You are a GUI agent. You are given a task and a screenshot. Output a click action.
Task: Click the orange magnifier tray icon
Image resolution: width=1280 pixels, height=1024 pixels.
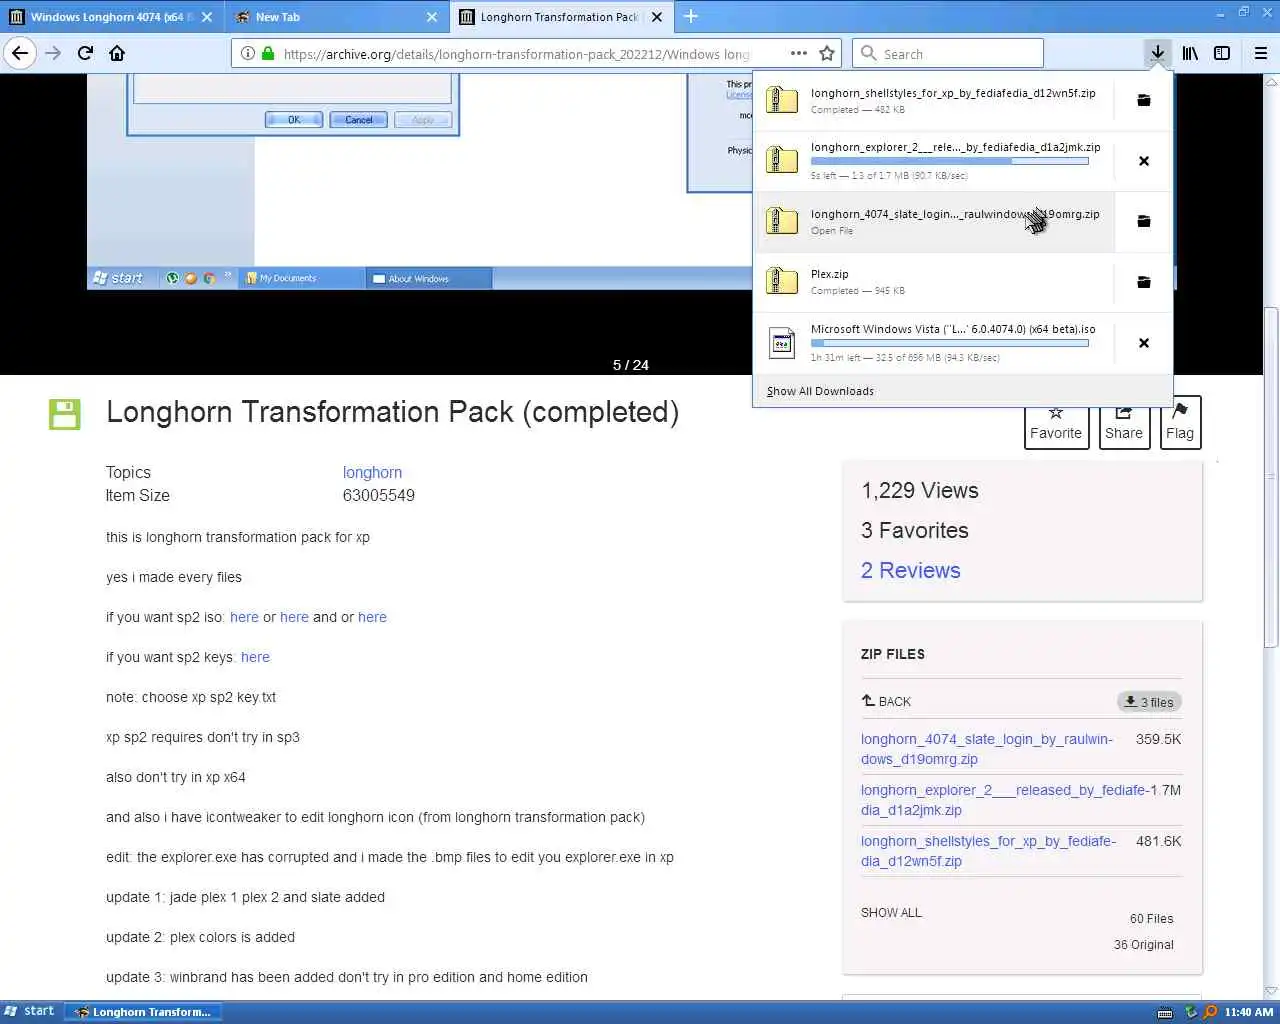[1210, 1012]
